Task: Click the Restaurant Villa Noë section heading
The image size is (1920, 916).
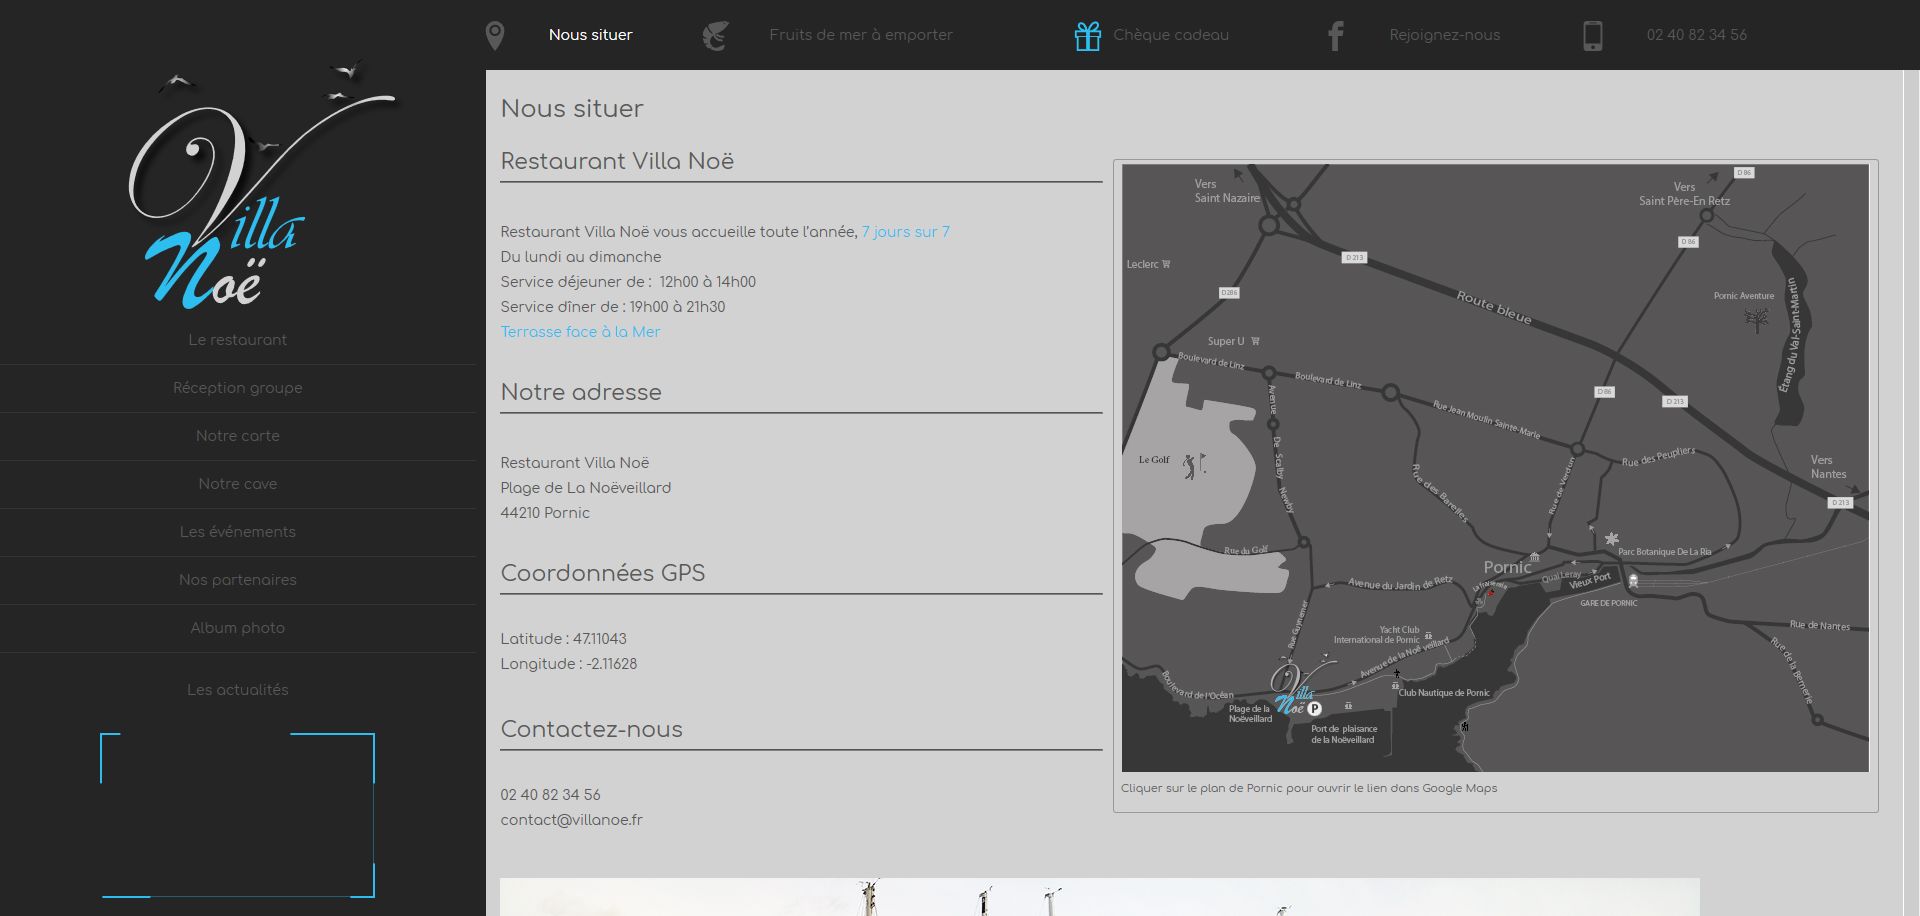Action: 617,161
